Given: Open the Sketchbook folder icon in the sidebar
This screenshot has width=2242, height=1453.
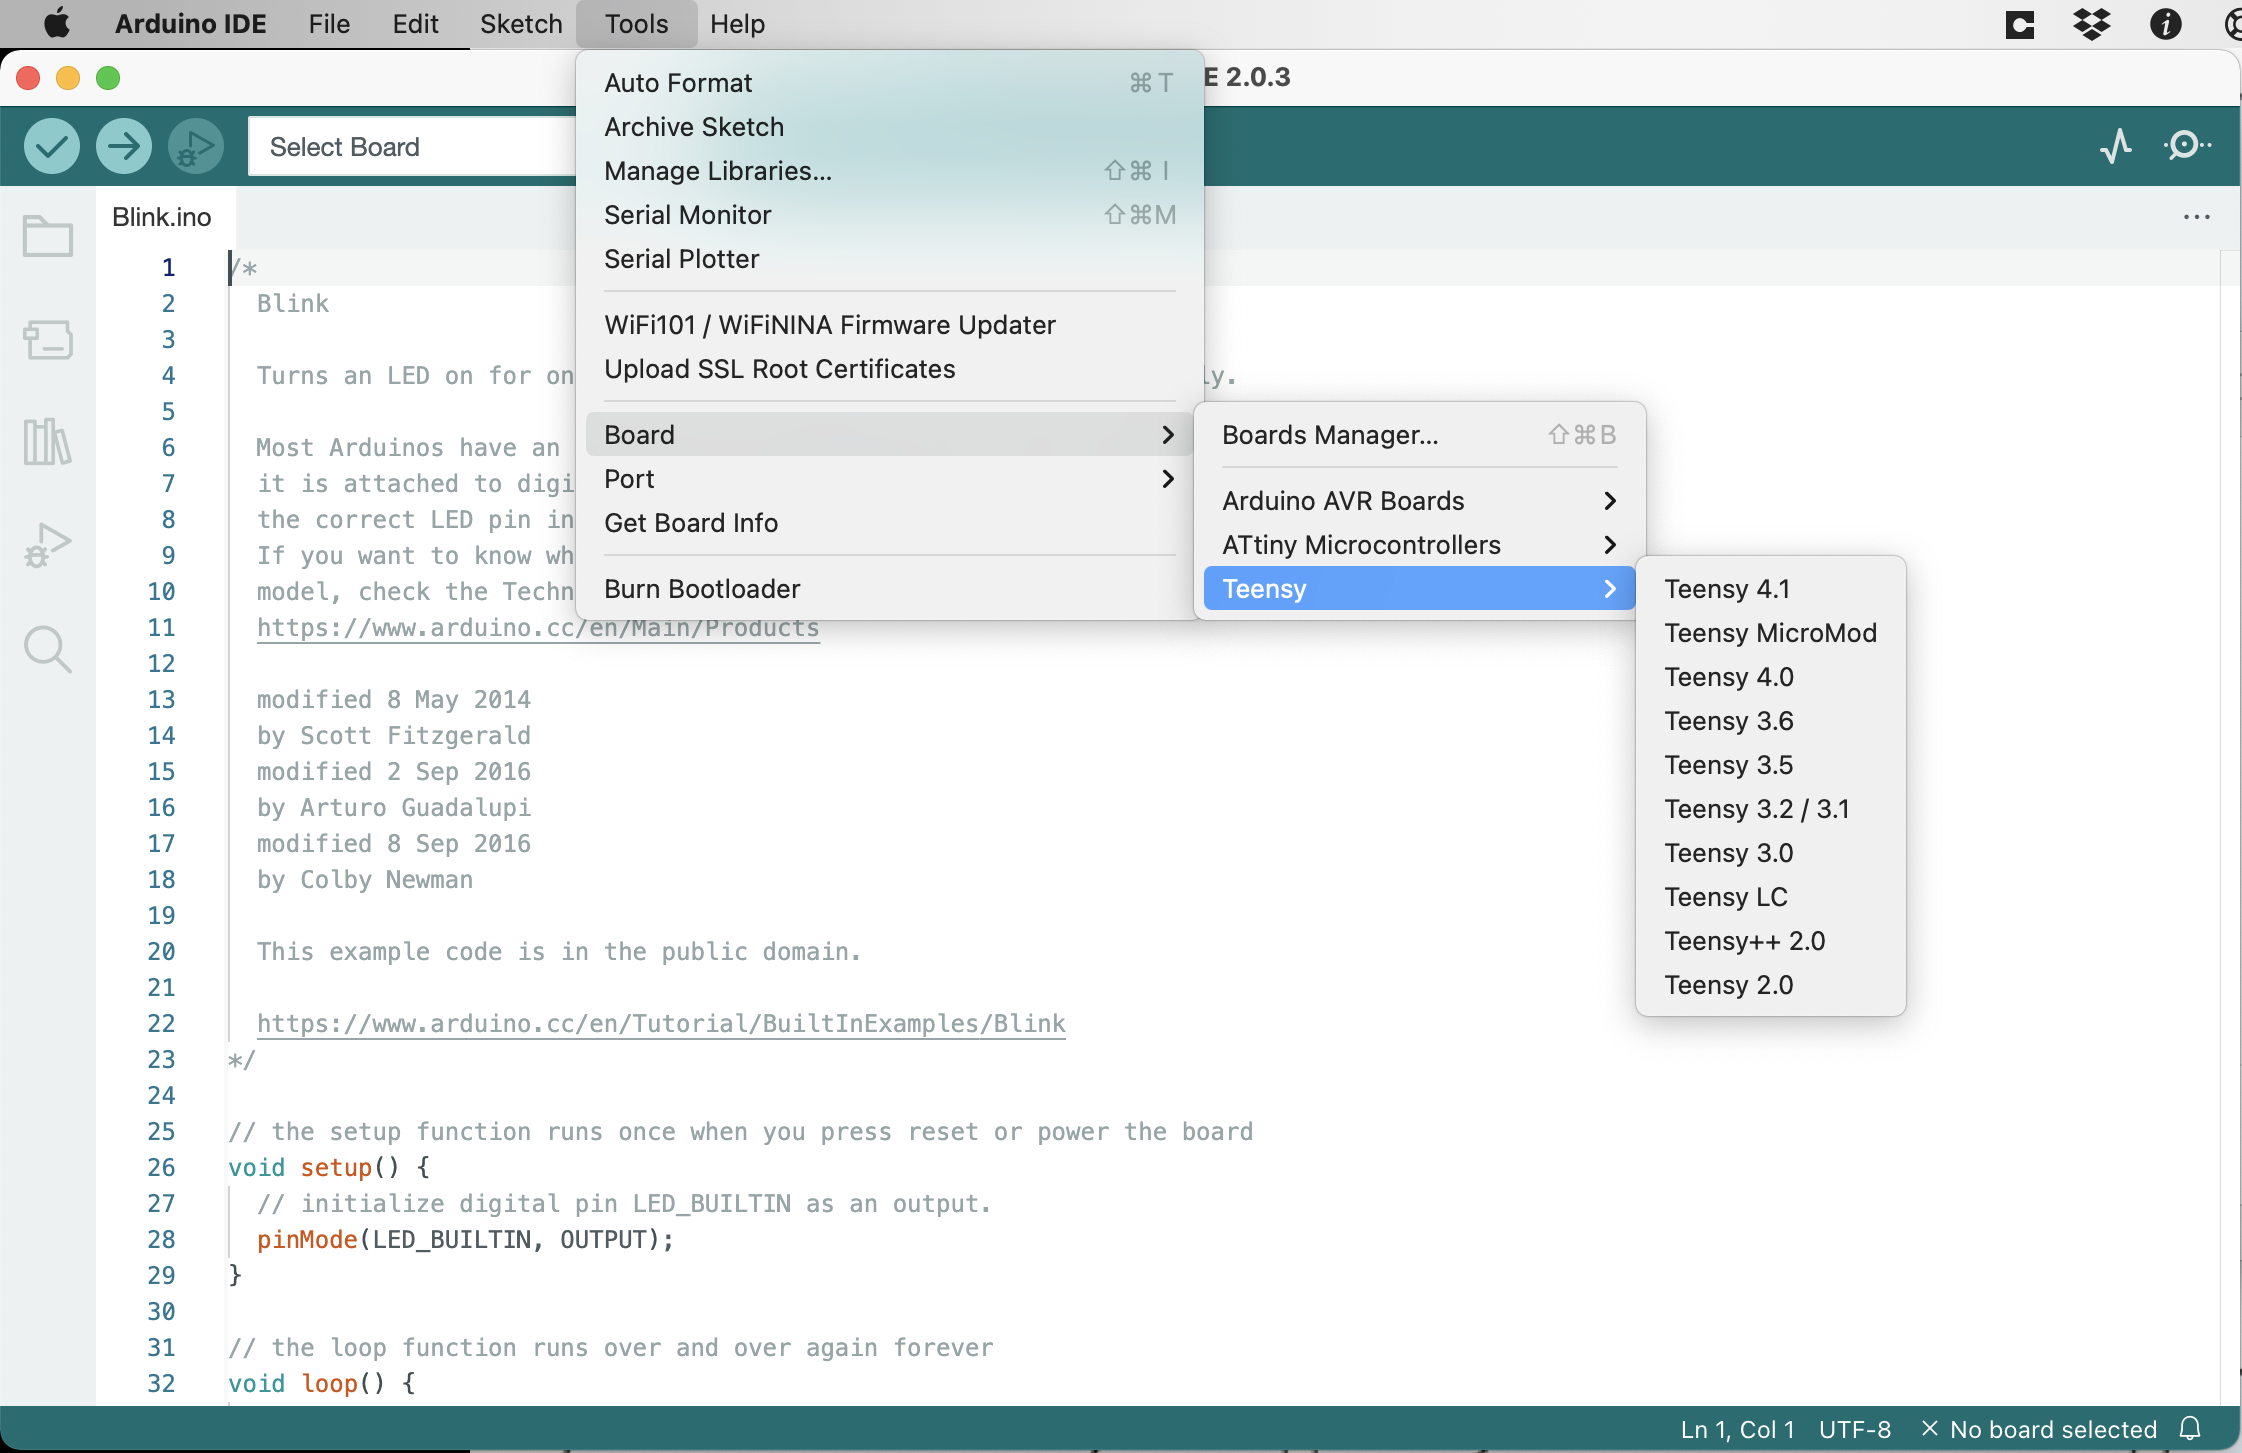Looking at the screenshot, I should click(x=47, y=236).
